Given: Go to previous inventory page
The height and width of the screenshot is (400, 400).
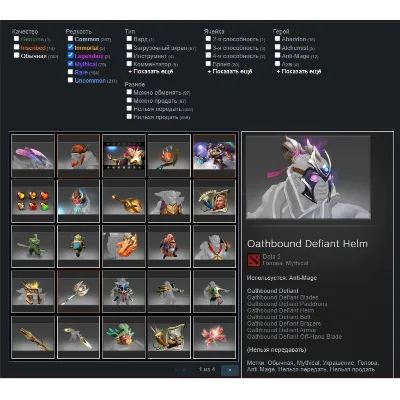Looking at the screenshot, I should click(x=184, y=370).
